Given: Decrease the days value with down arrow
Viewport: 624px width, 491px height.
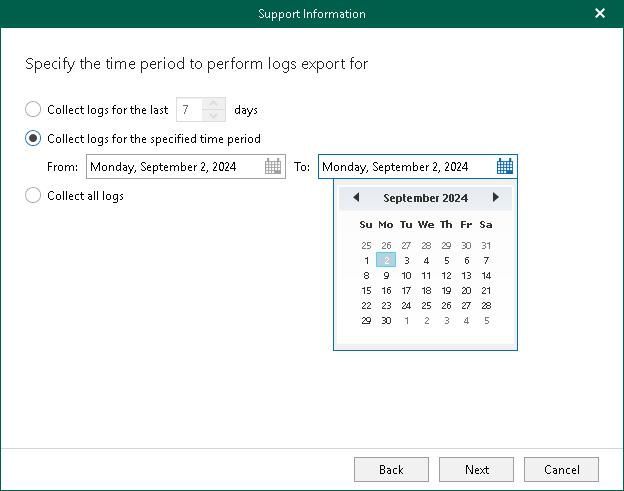Looking at the screenshot, I should (214, 115).
